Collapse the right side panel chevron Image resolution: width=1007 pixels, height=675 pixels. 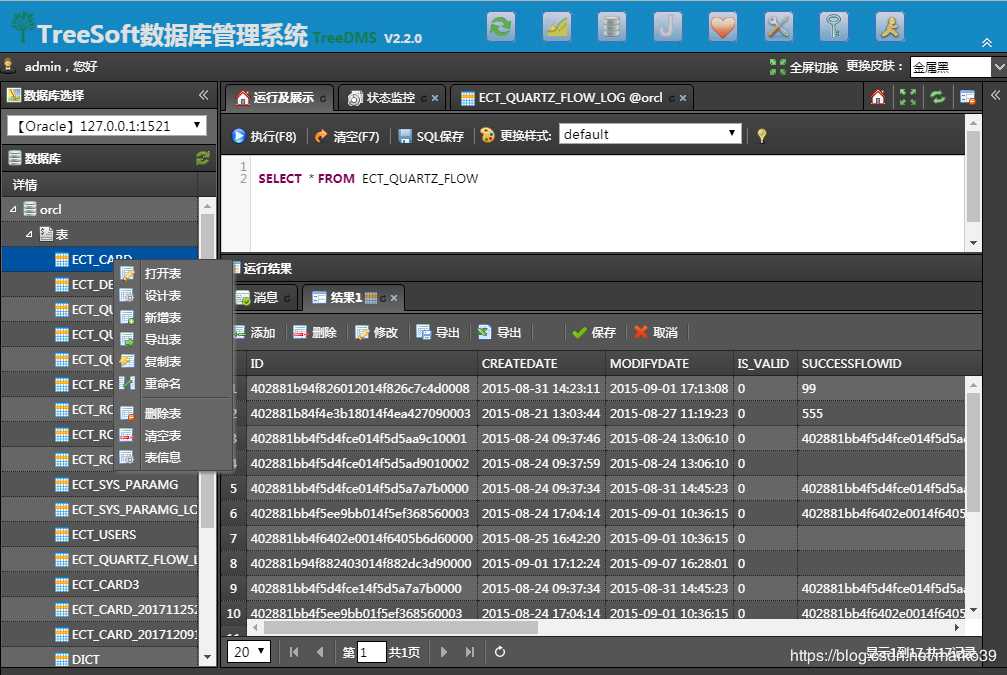click(995, 95)
